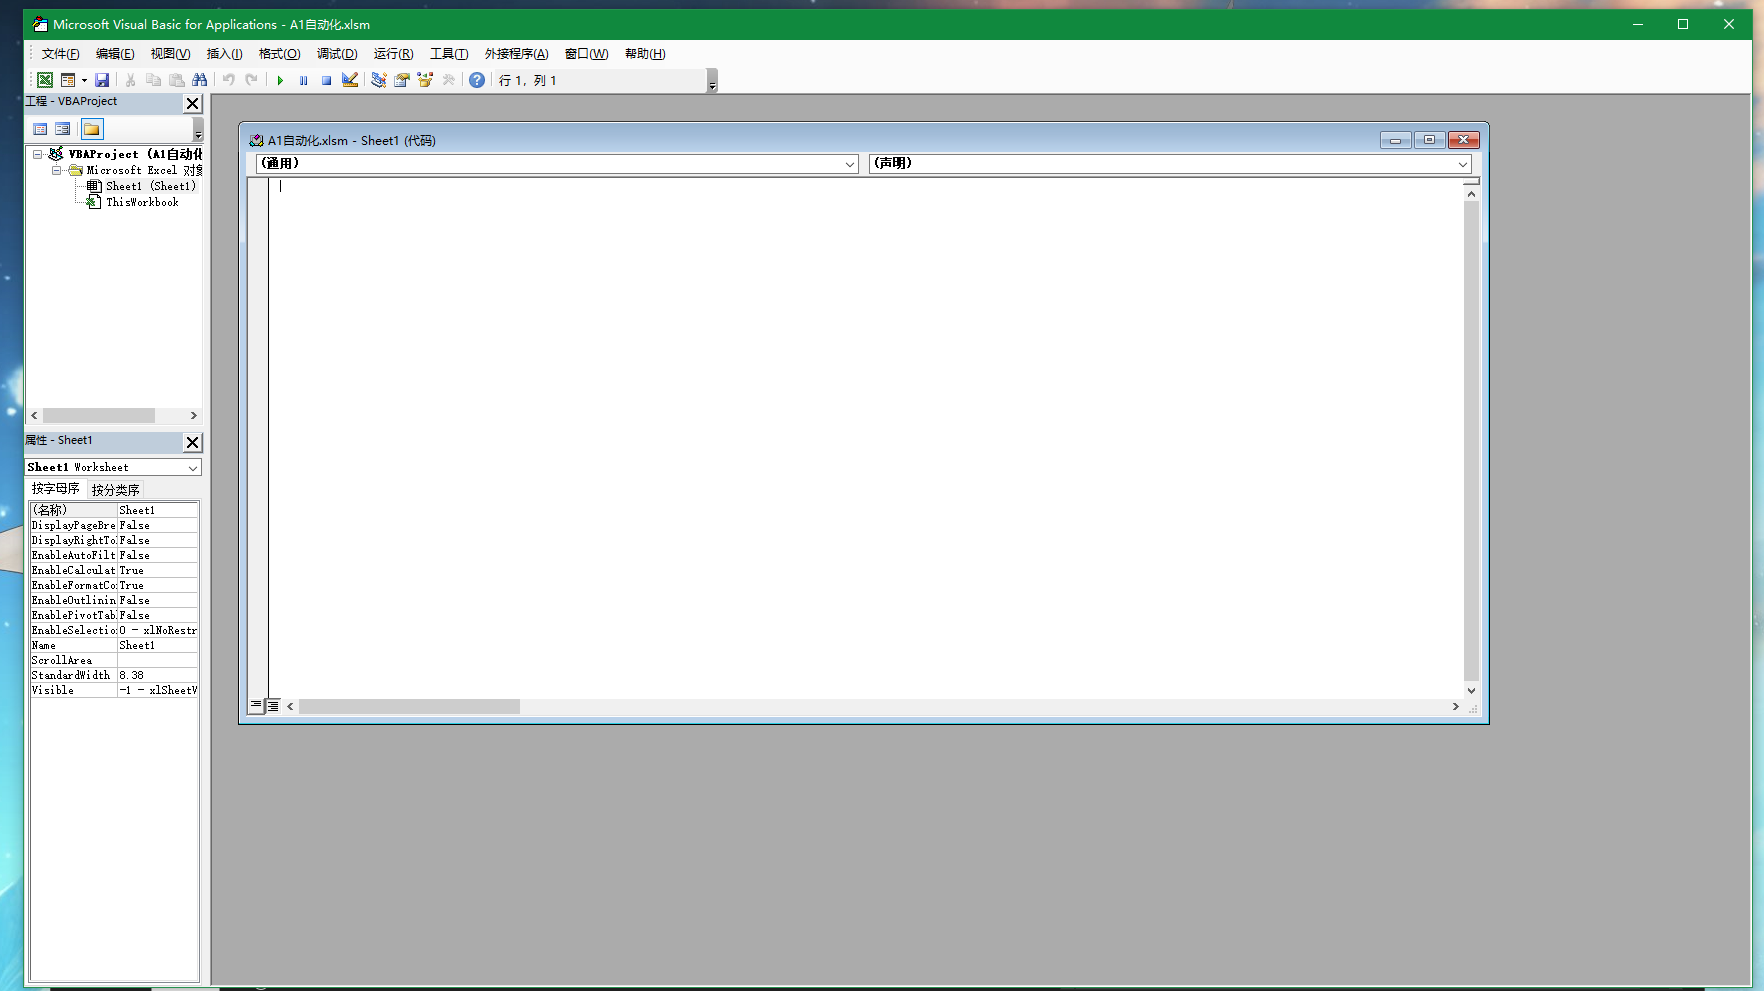Open the 视图(V) menu

[x=170, y=54]
